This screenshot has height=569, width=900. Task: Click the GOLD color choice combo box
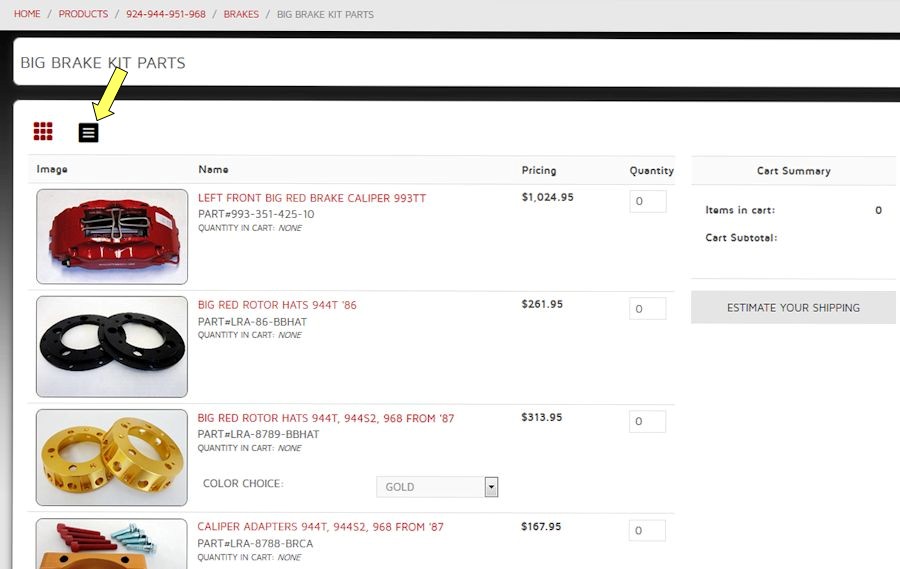coord(430,487)
